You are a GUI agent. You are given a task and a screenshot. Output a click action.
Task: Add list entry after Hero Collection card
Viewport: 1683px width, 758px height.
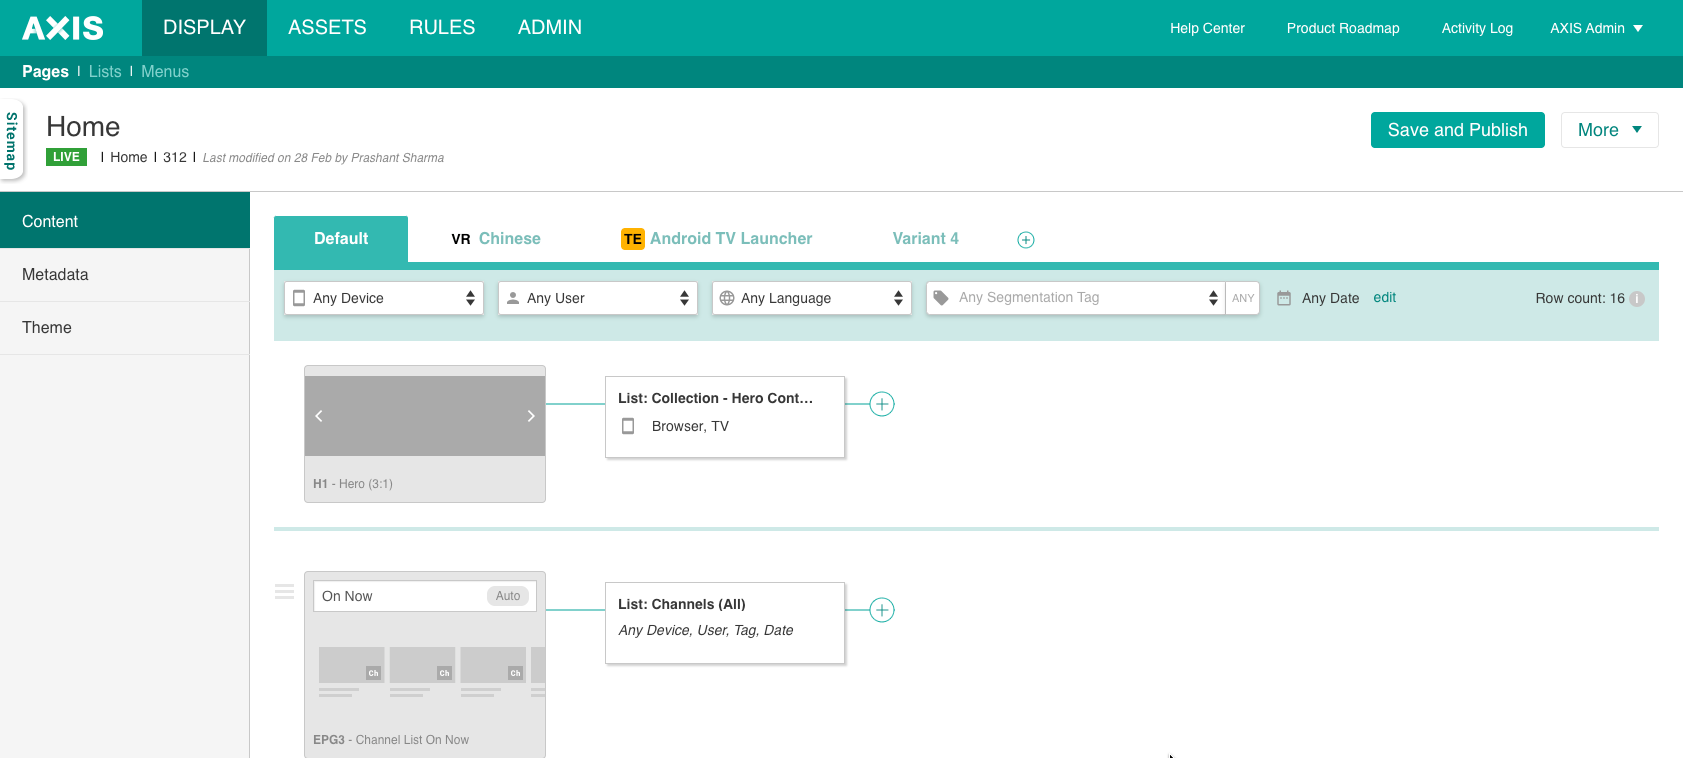tap(882, 404)
